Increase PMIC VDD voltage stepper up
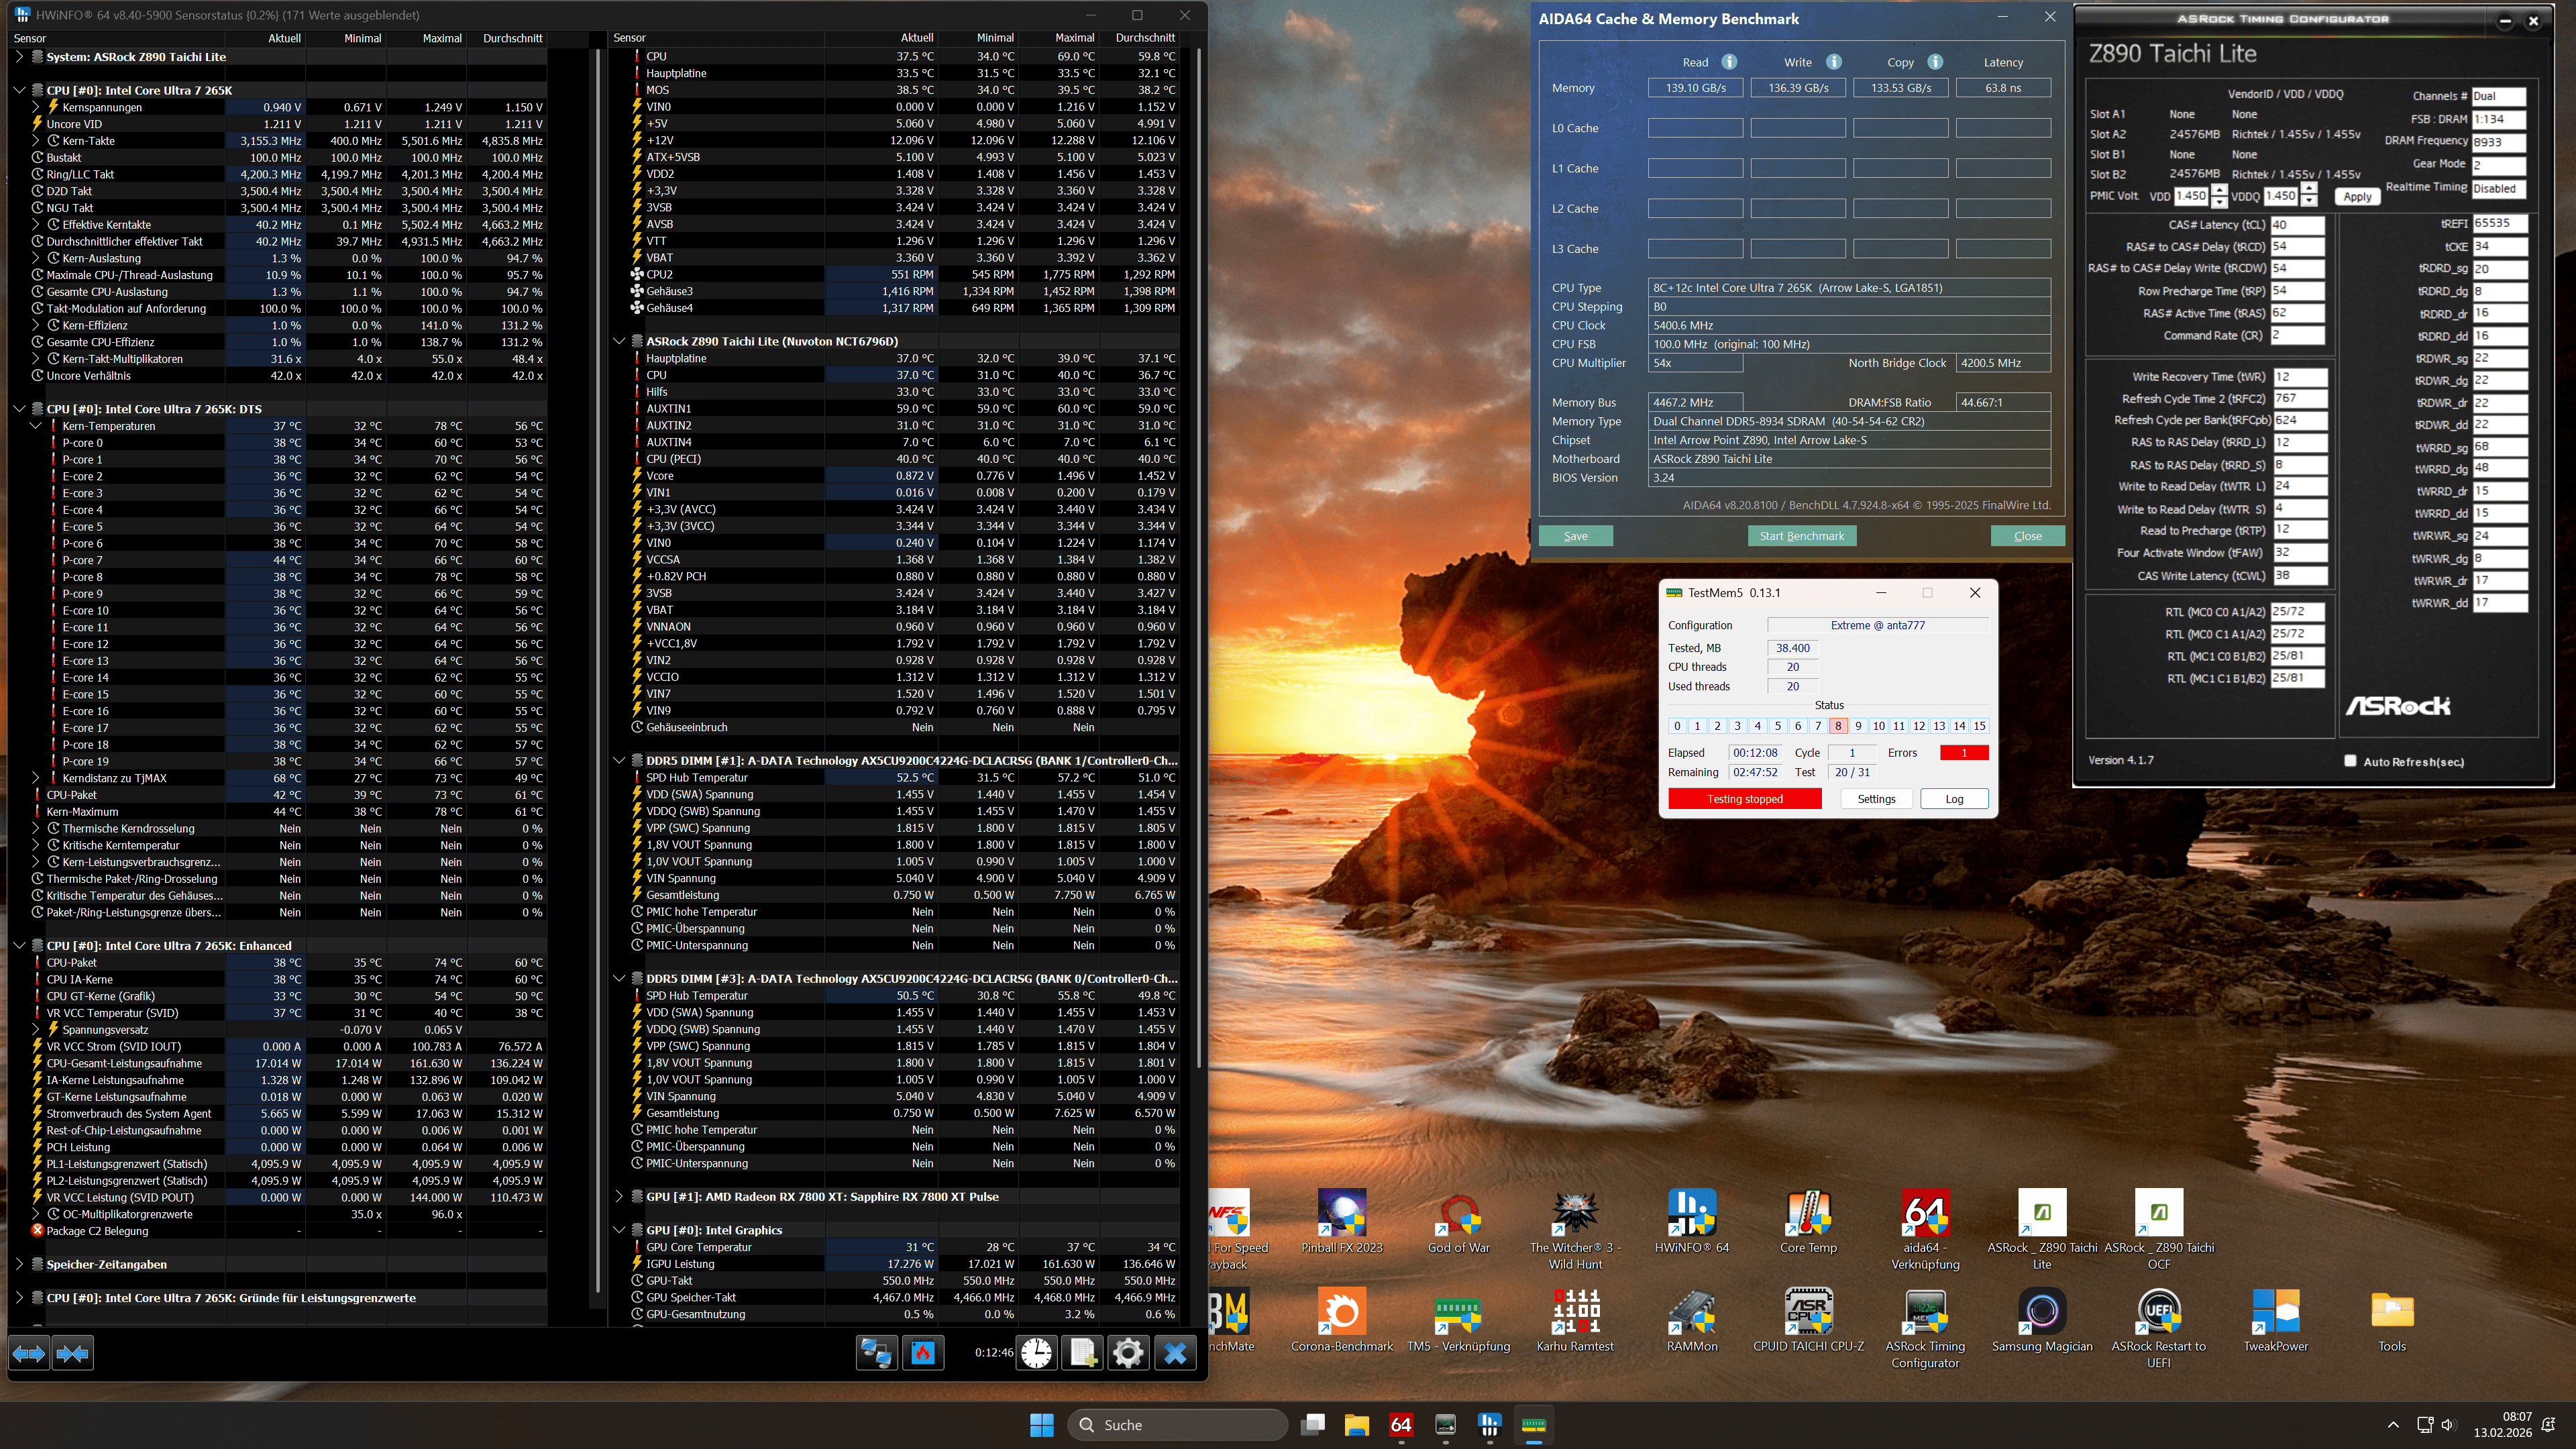This screenshot has height=1449, width=2576. 2220,190
